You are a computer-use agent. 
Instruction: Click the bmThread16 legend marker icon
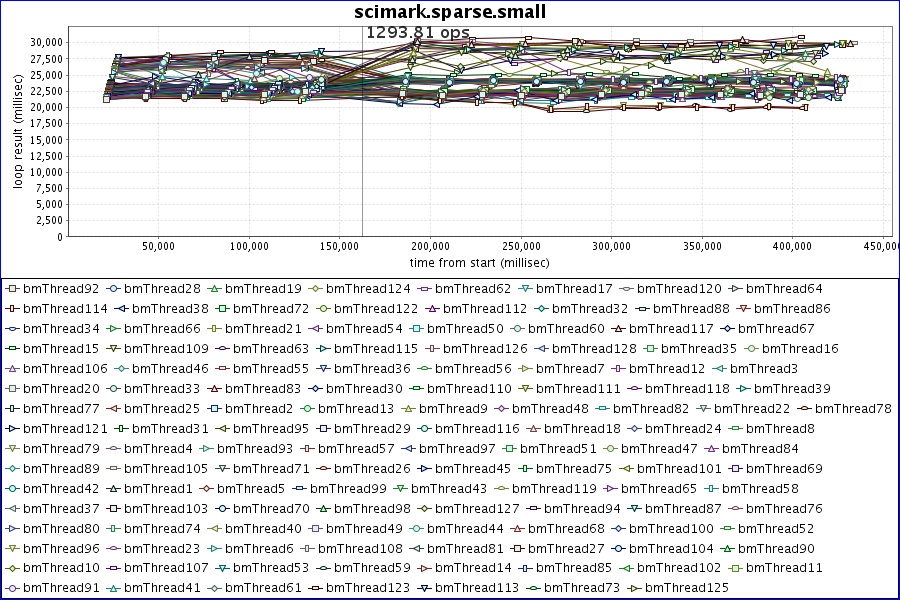tap(752, 348)
